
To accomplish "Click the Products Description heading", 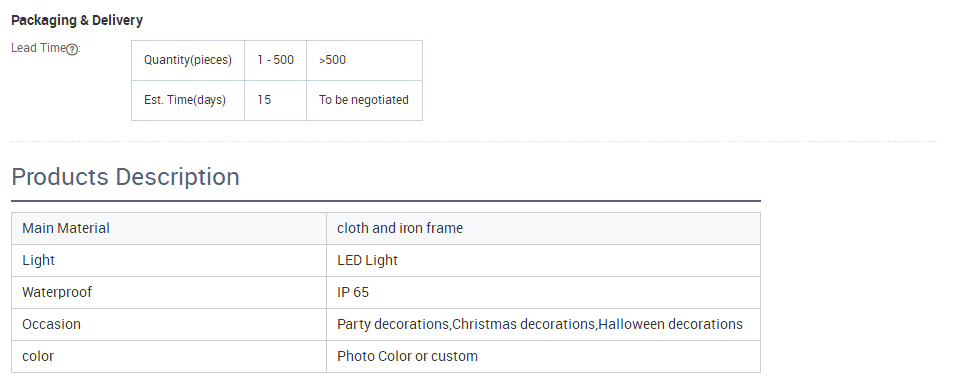I will (125, 177).
